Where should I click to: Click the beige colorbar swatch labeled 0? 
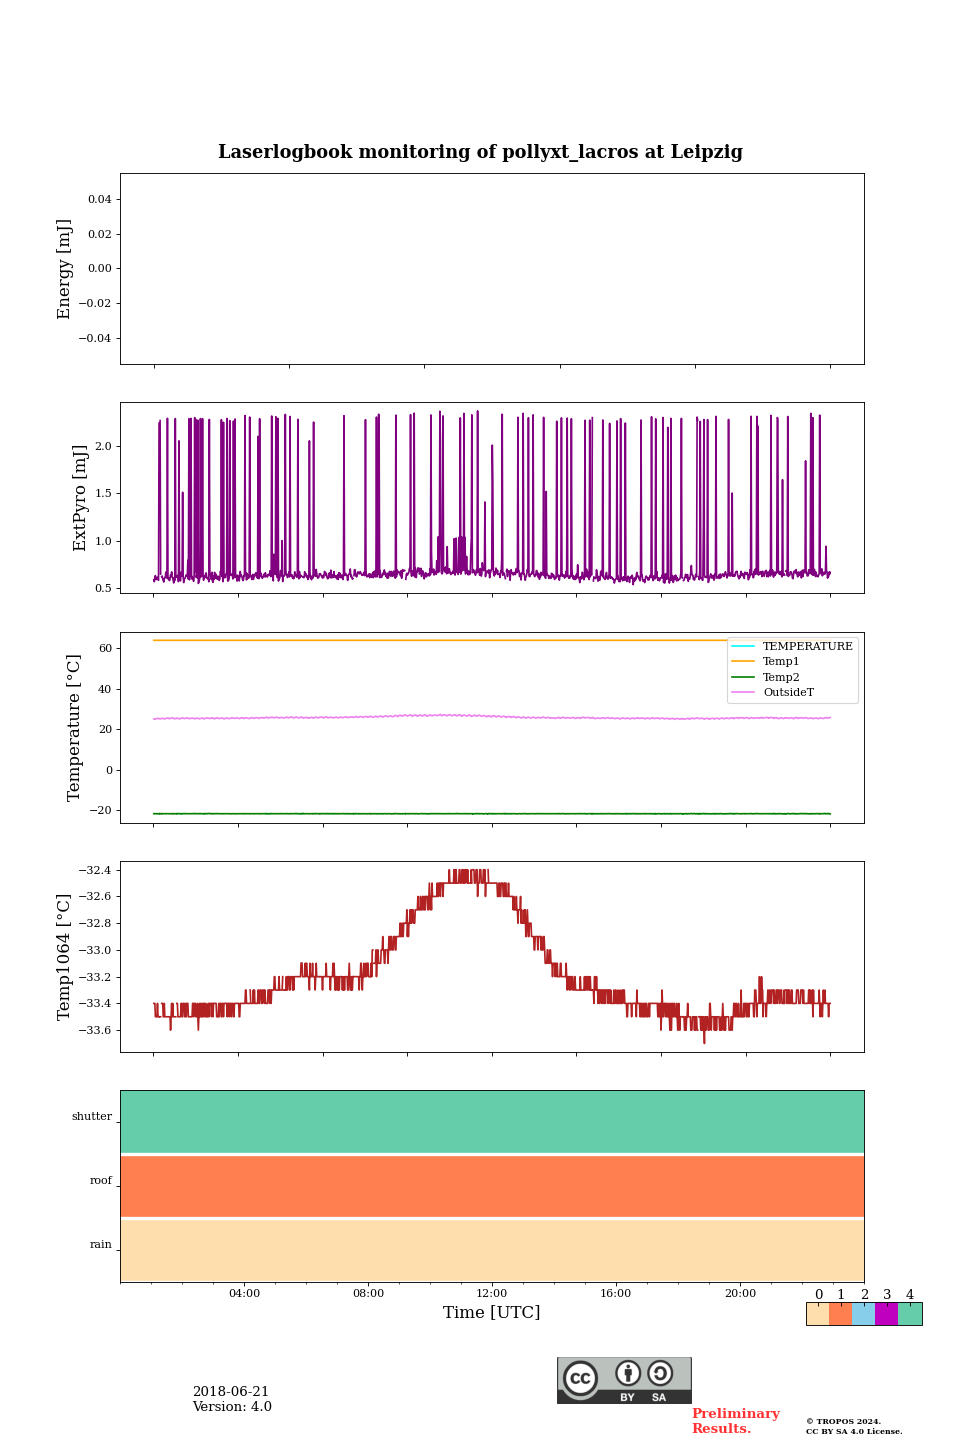click(817, 1314)
